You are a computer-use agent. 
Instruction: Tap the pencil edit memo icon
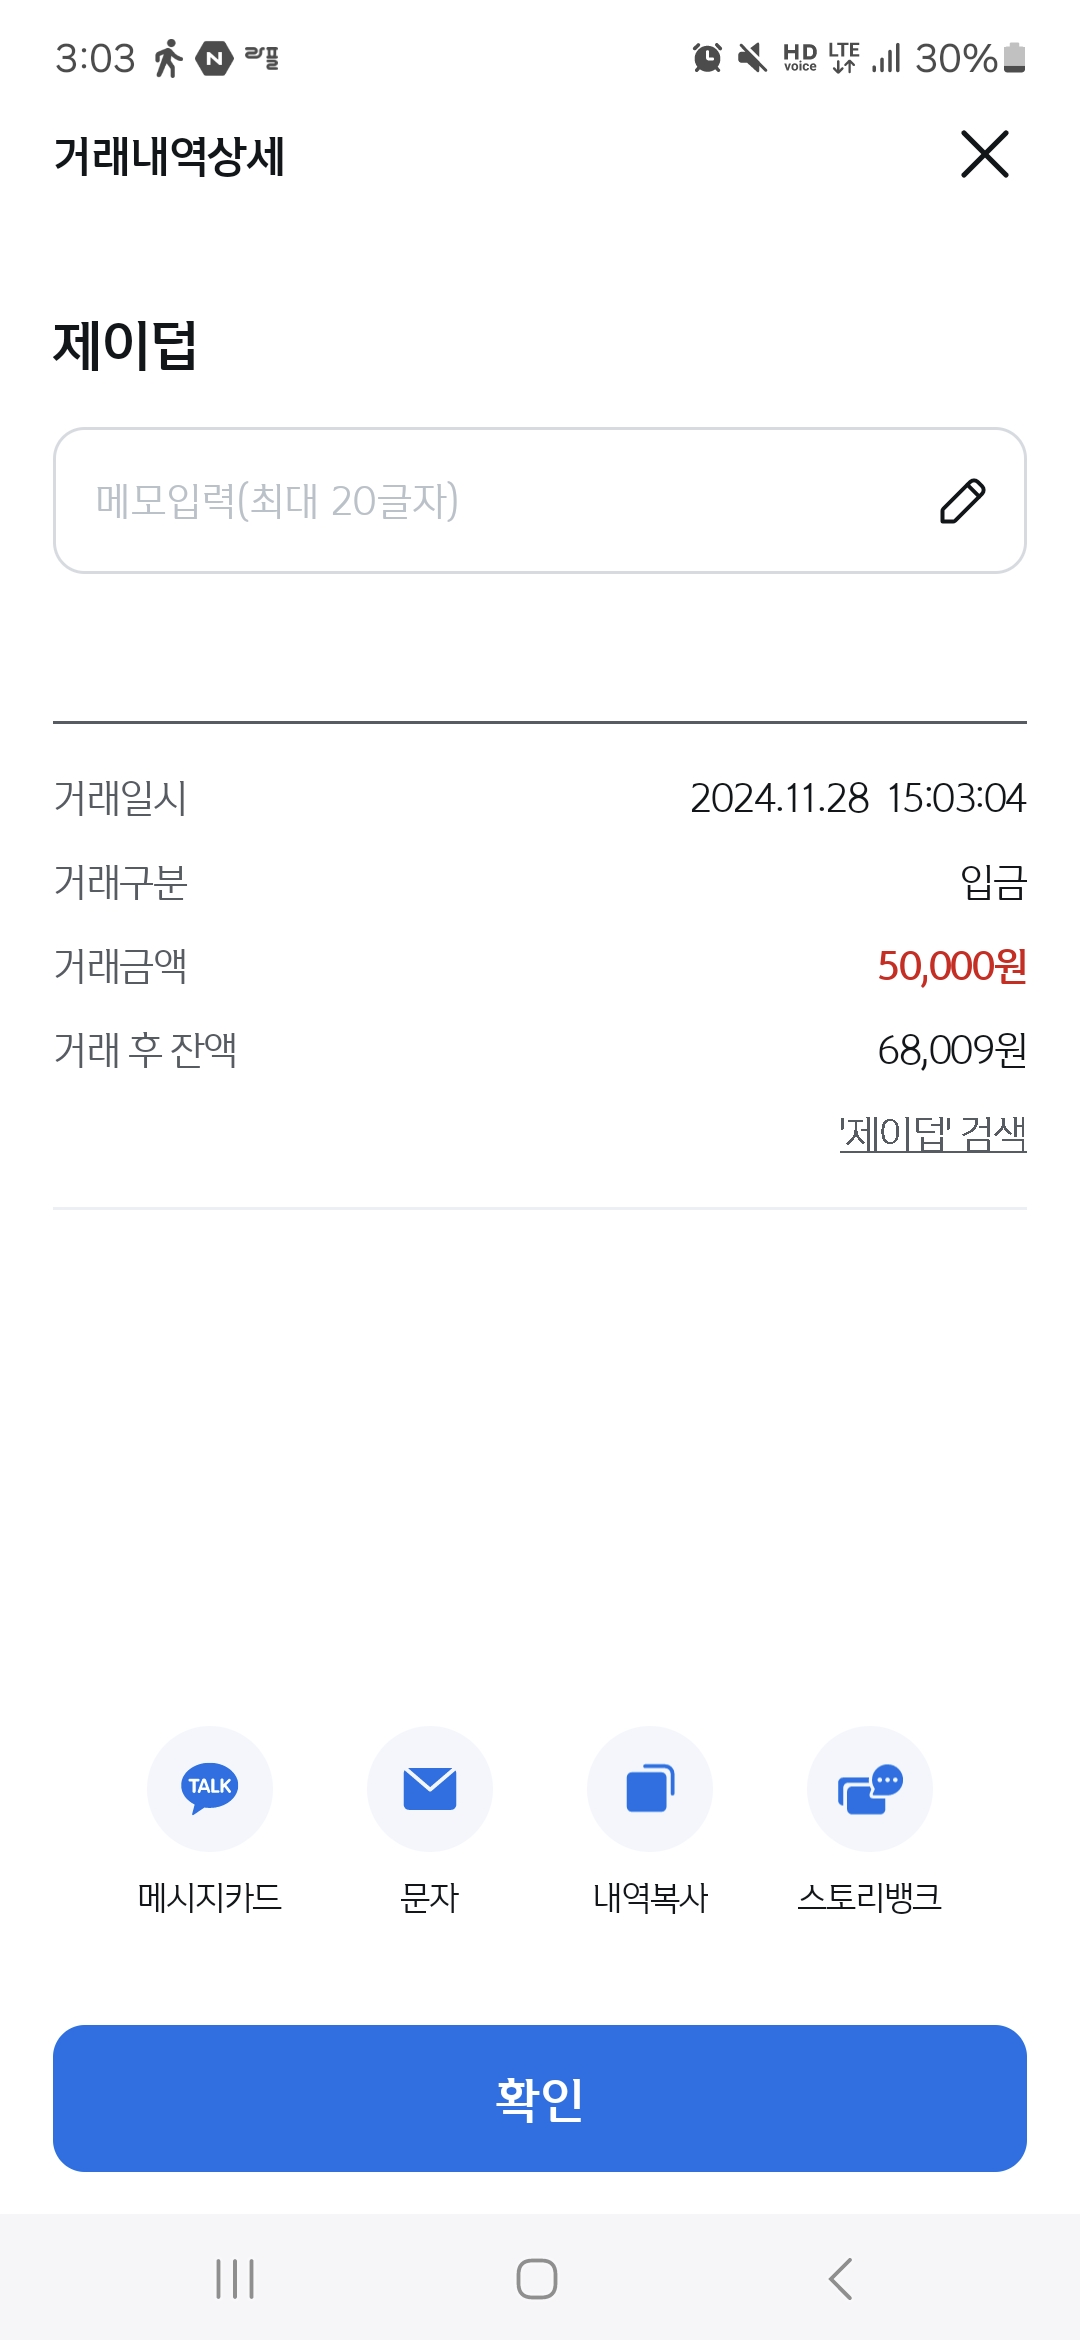pos(962,501)
